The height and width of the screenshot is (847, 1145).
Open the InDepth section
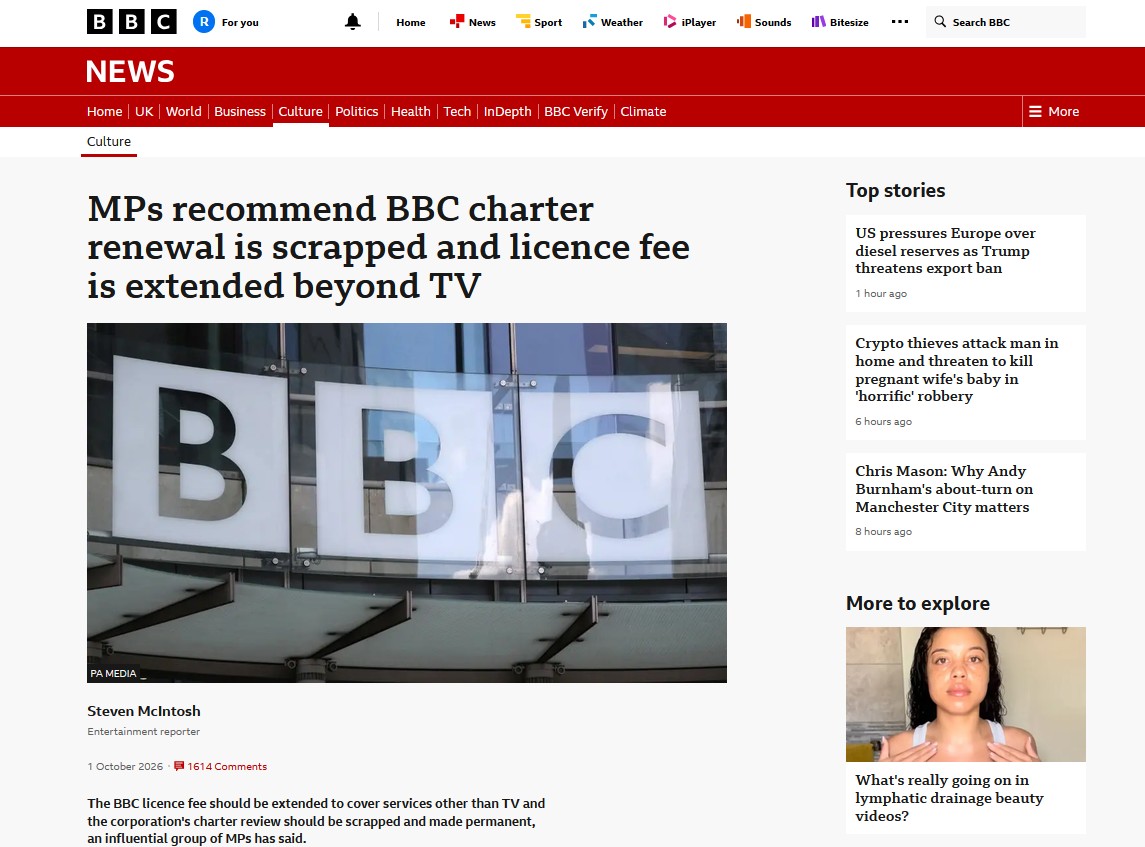coord(508,112)
